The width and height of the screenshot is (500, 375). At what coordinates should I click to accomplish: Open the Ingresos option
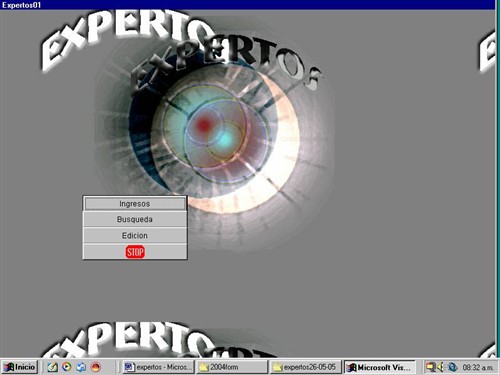click(135, 203)
